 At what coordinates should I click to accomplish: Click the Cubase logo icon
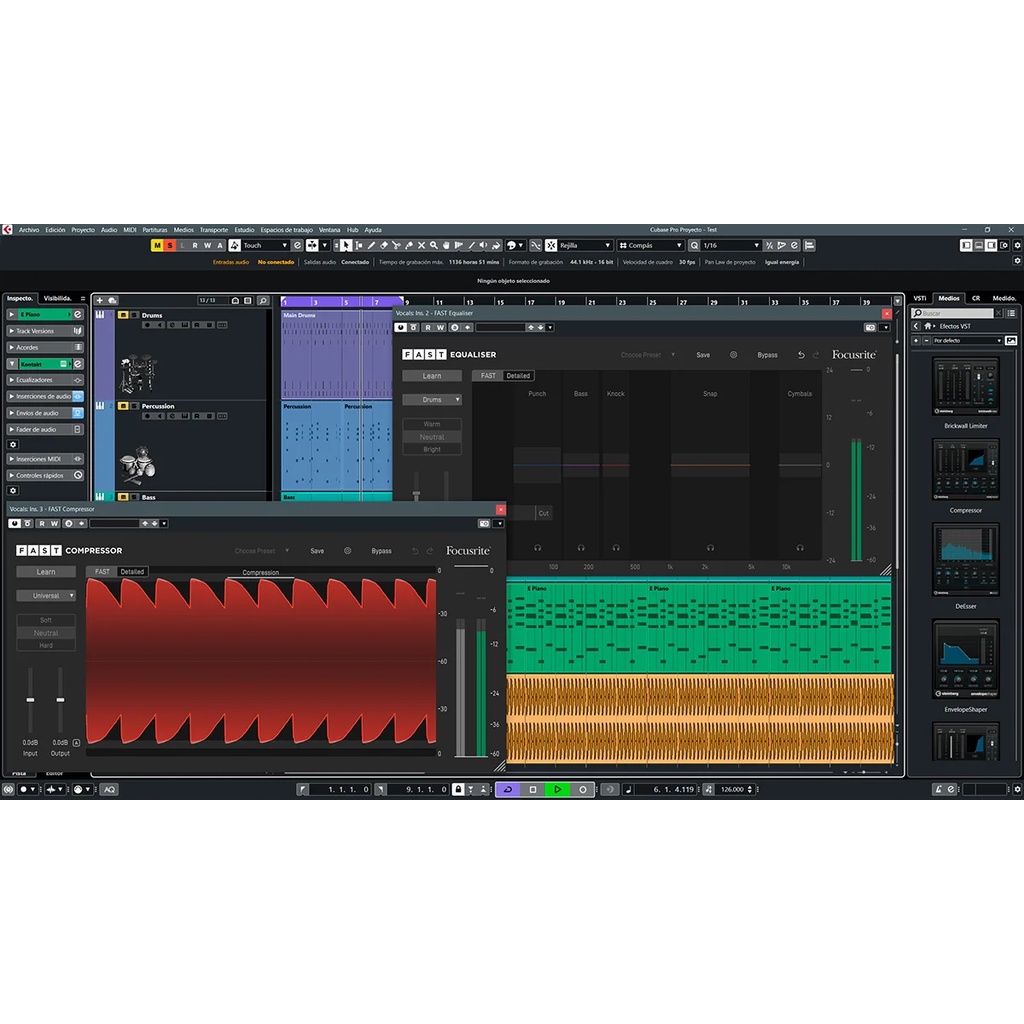click(x=7, y=230)
